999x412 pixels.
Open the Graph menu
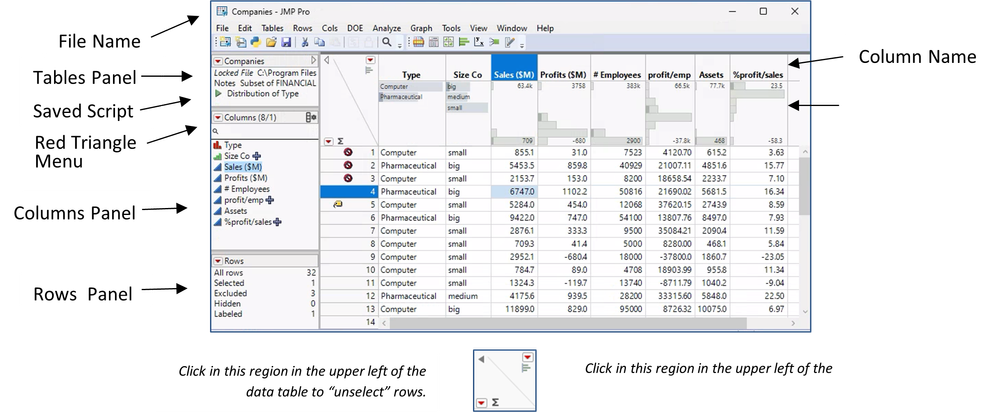421,28
